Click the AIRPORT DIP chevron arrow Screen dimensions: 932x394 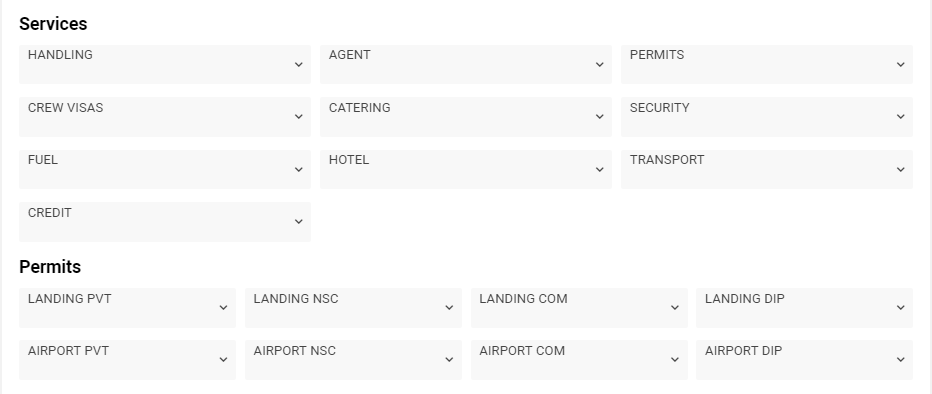900,360
